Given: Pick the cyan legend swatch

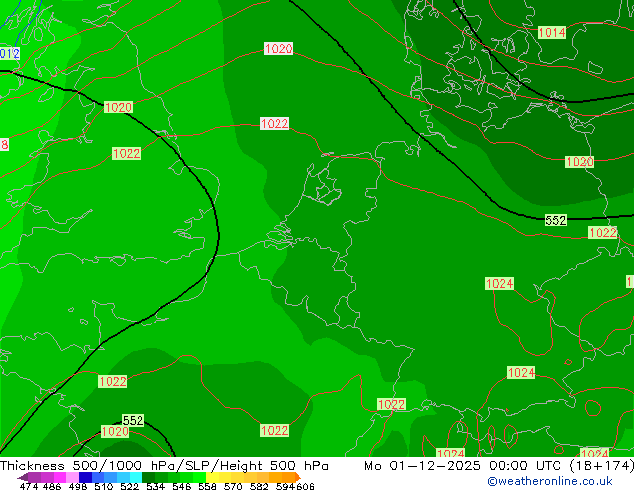Looking at the screenshot, I should [136, 477].
